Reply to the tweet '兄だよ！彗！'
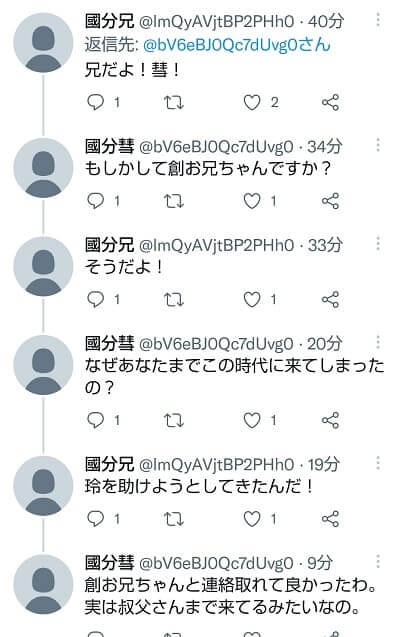This screenshot has width=400, height=637. click(x=96, y=102)
